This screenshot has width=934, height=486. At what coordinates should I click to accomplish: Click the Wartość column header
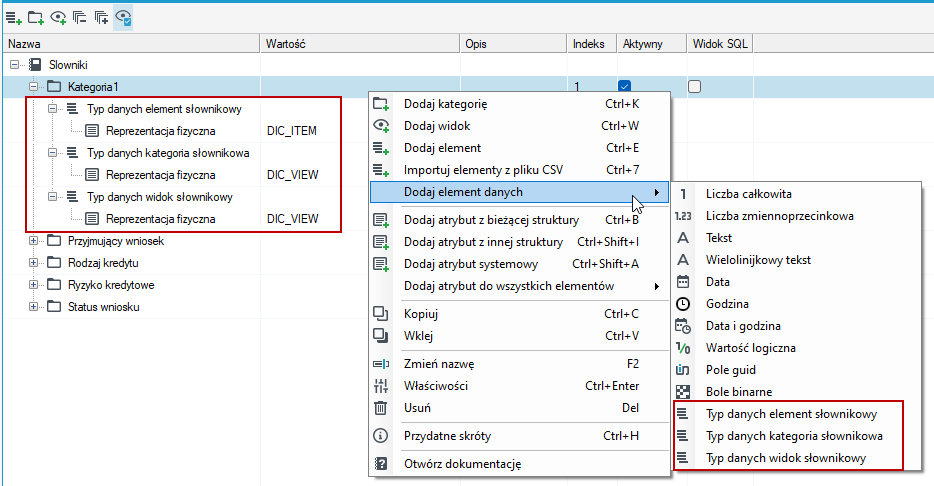360,43
